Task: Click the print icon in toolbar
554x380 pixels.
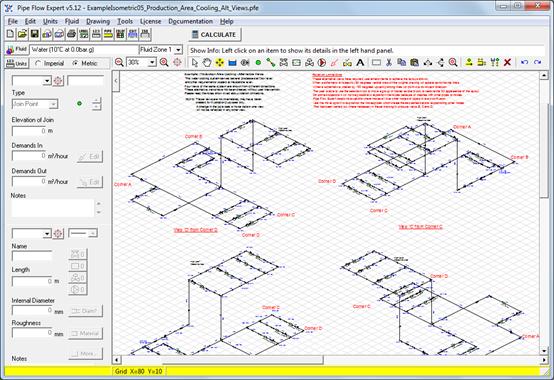Action: click(71, 34)
